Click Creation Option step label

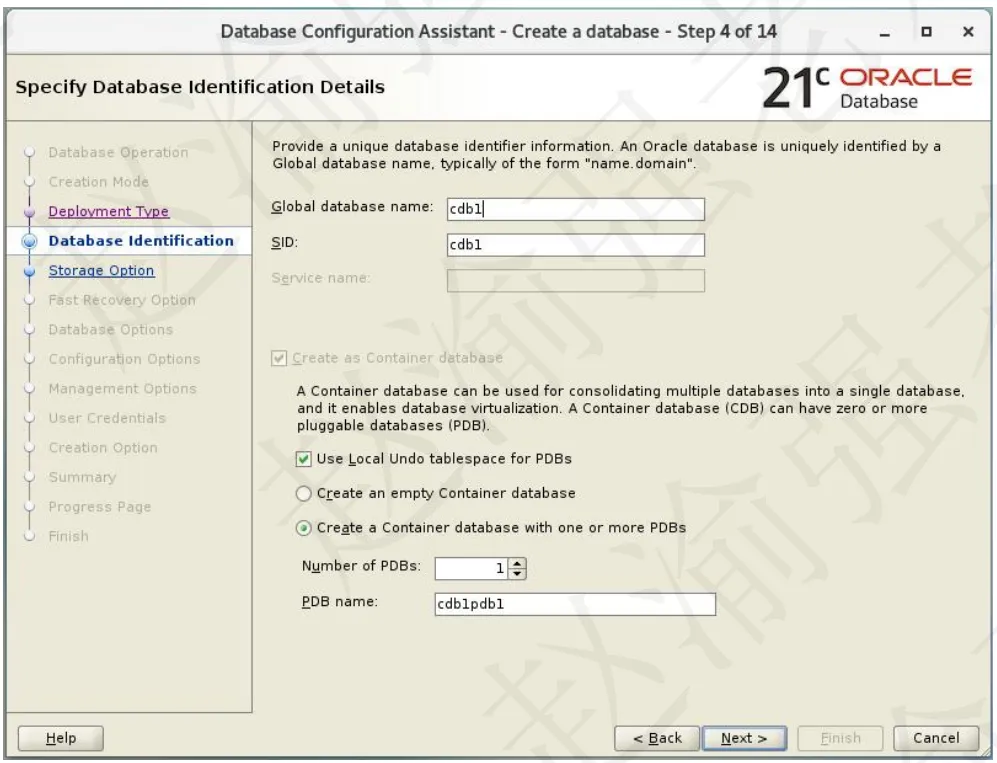coord(103,448)
